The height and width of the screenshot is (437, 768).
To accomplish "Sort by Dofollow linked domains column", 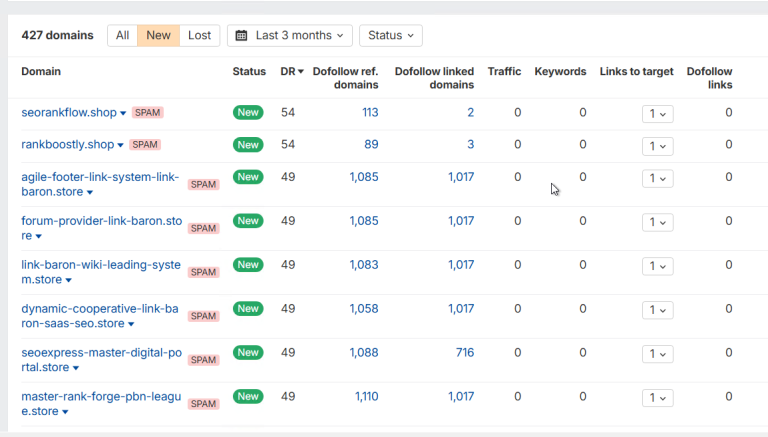I will [434, 78].
